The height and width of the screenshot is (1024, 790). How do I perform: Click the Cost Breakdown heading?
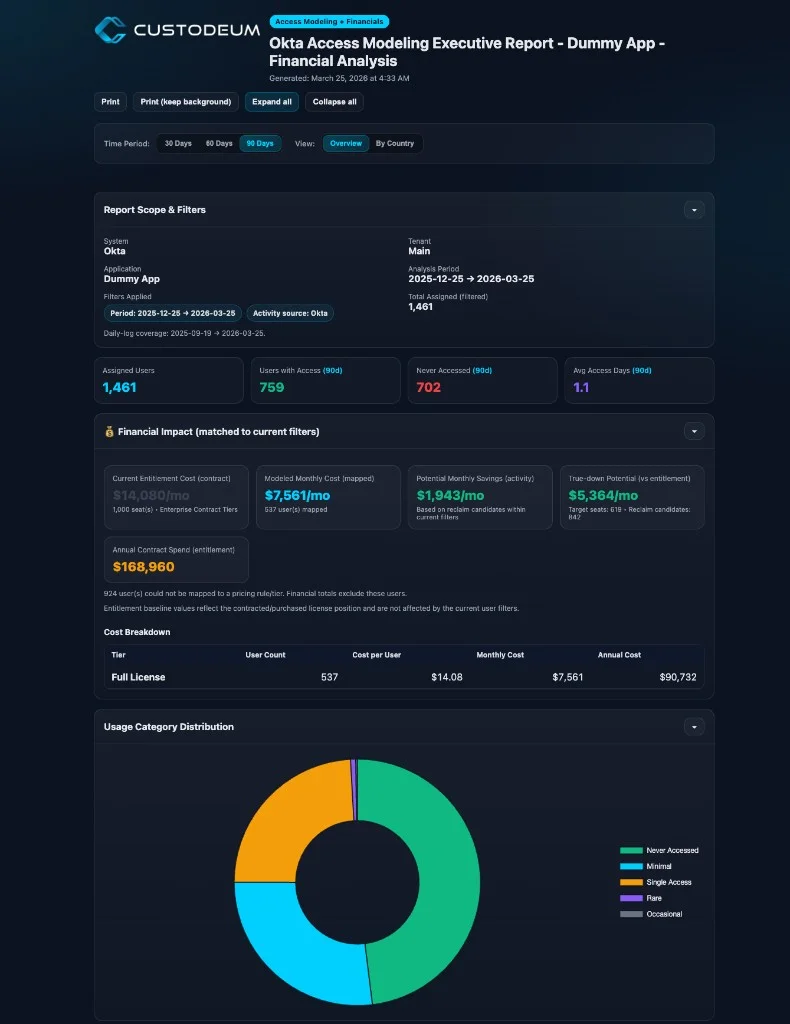(x=137, y=632)
